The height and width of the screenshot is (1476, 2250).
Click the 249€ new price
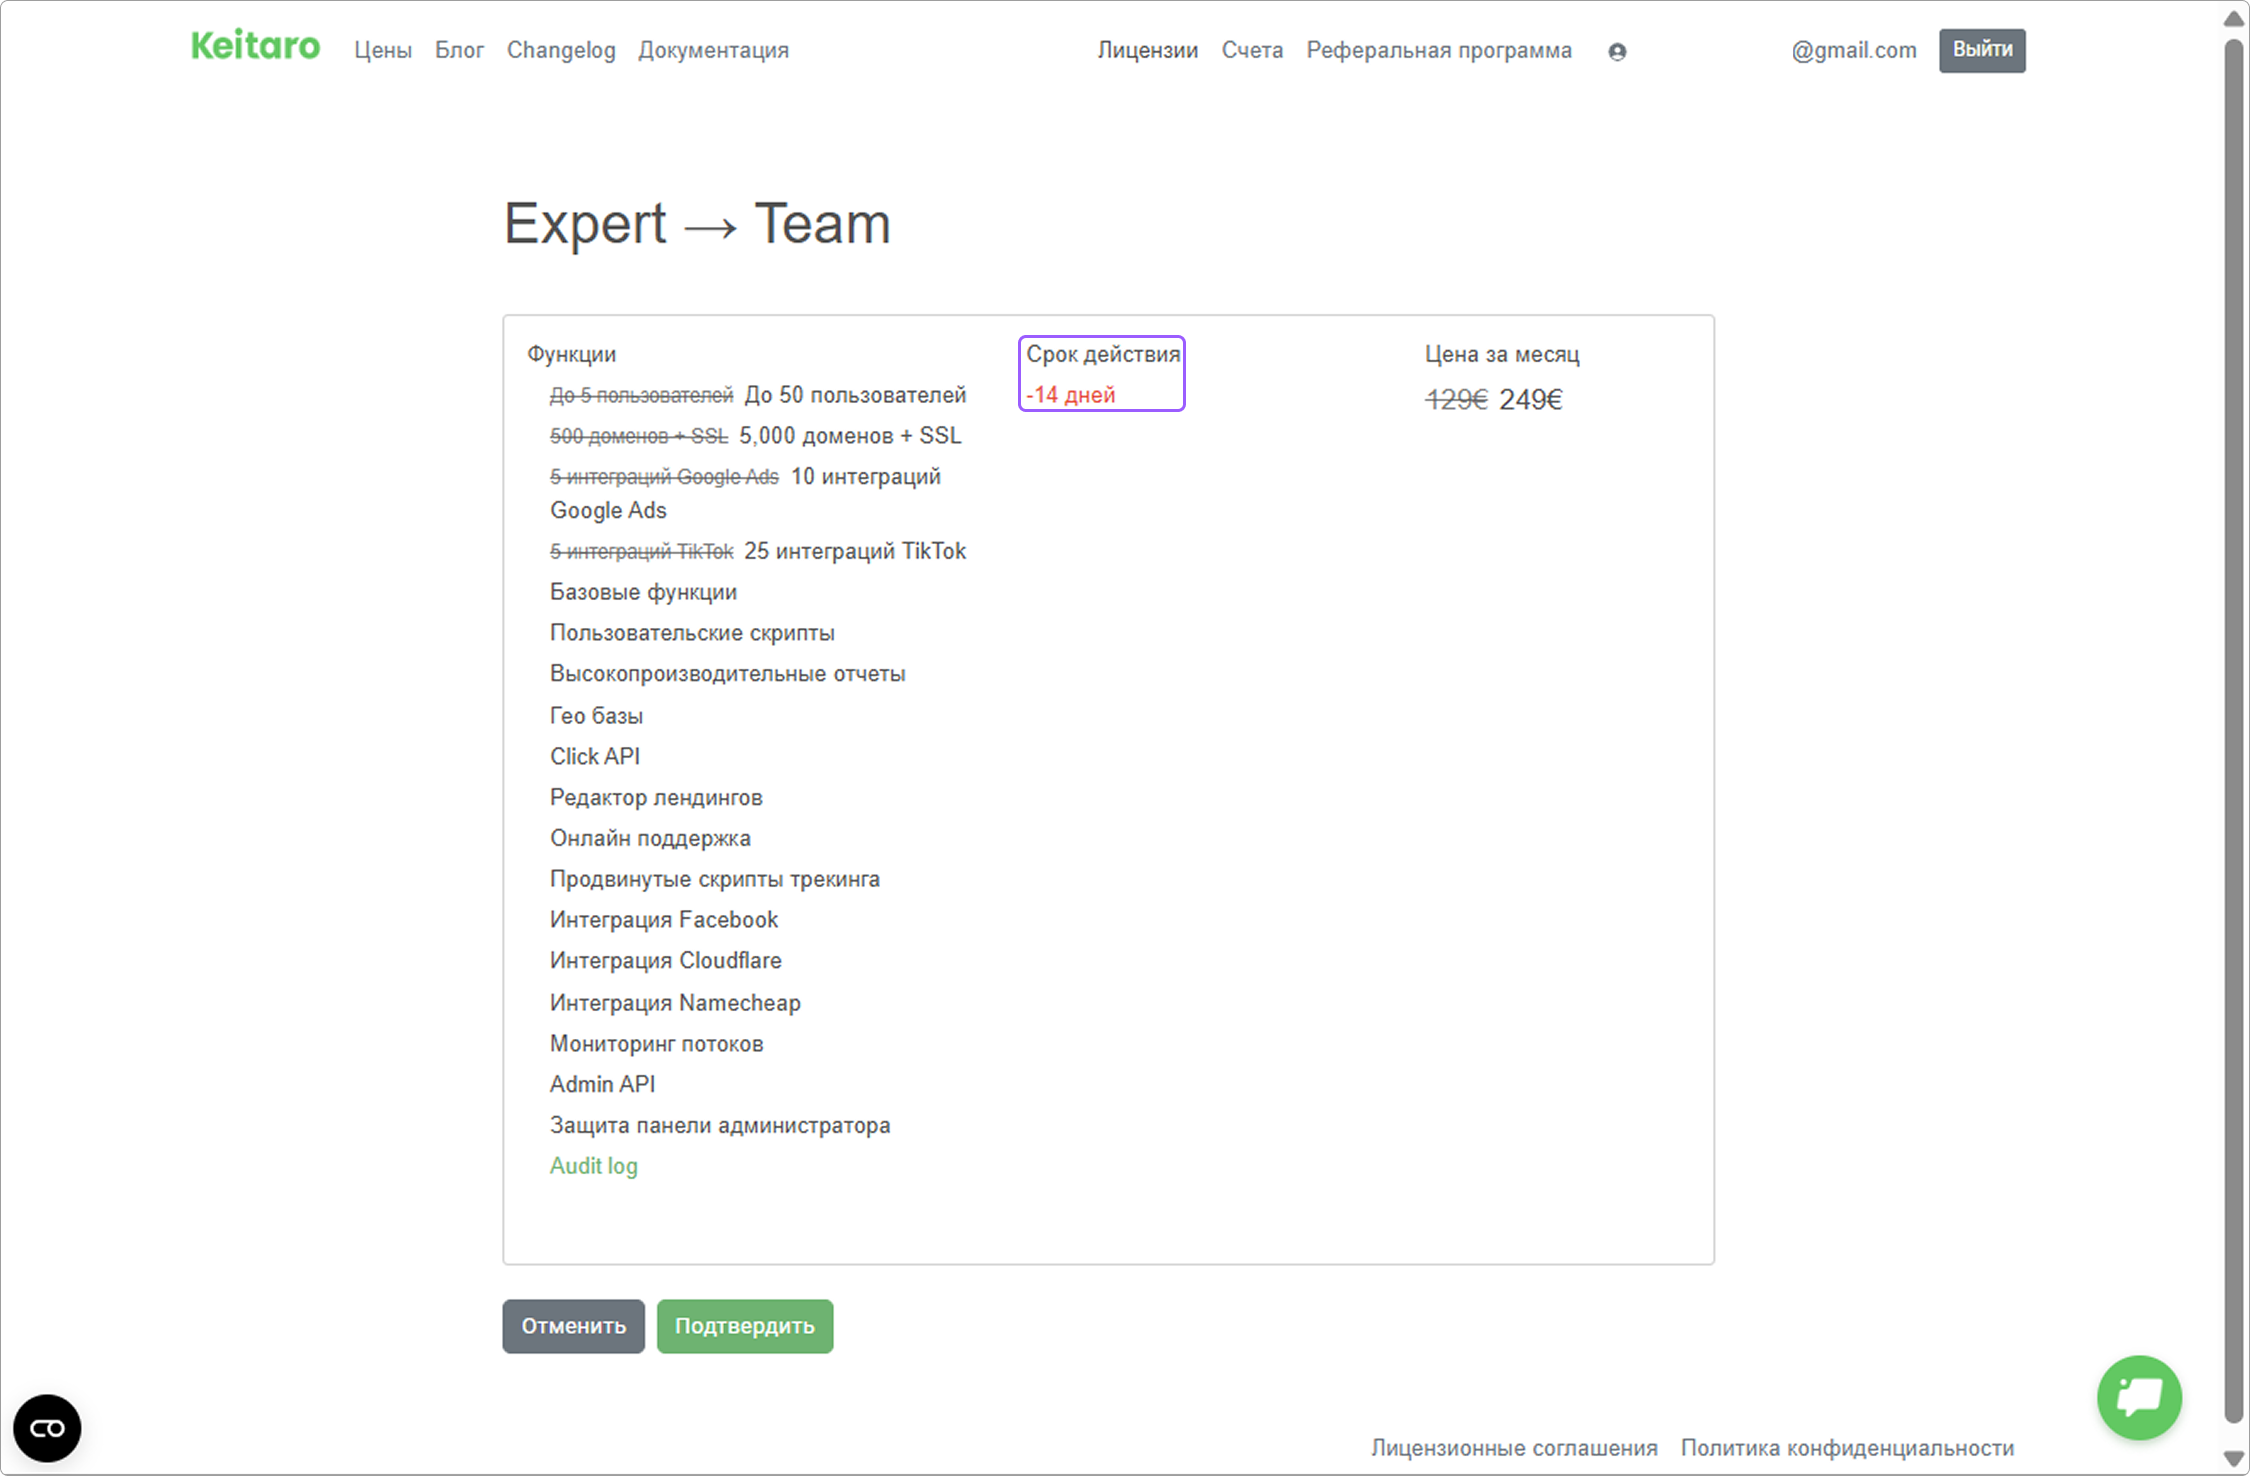tap(1530, 399)
